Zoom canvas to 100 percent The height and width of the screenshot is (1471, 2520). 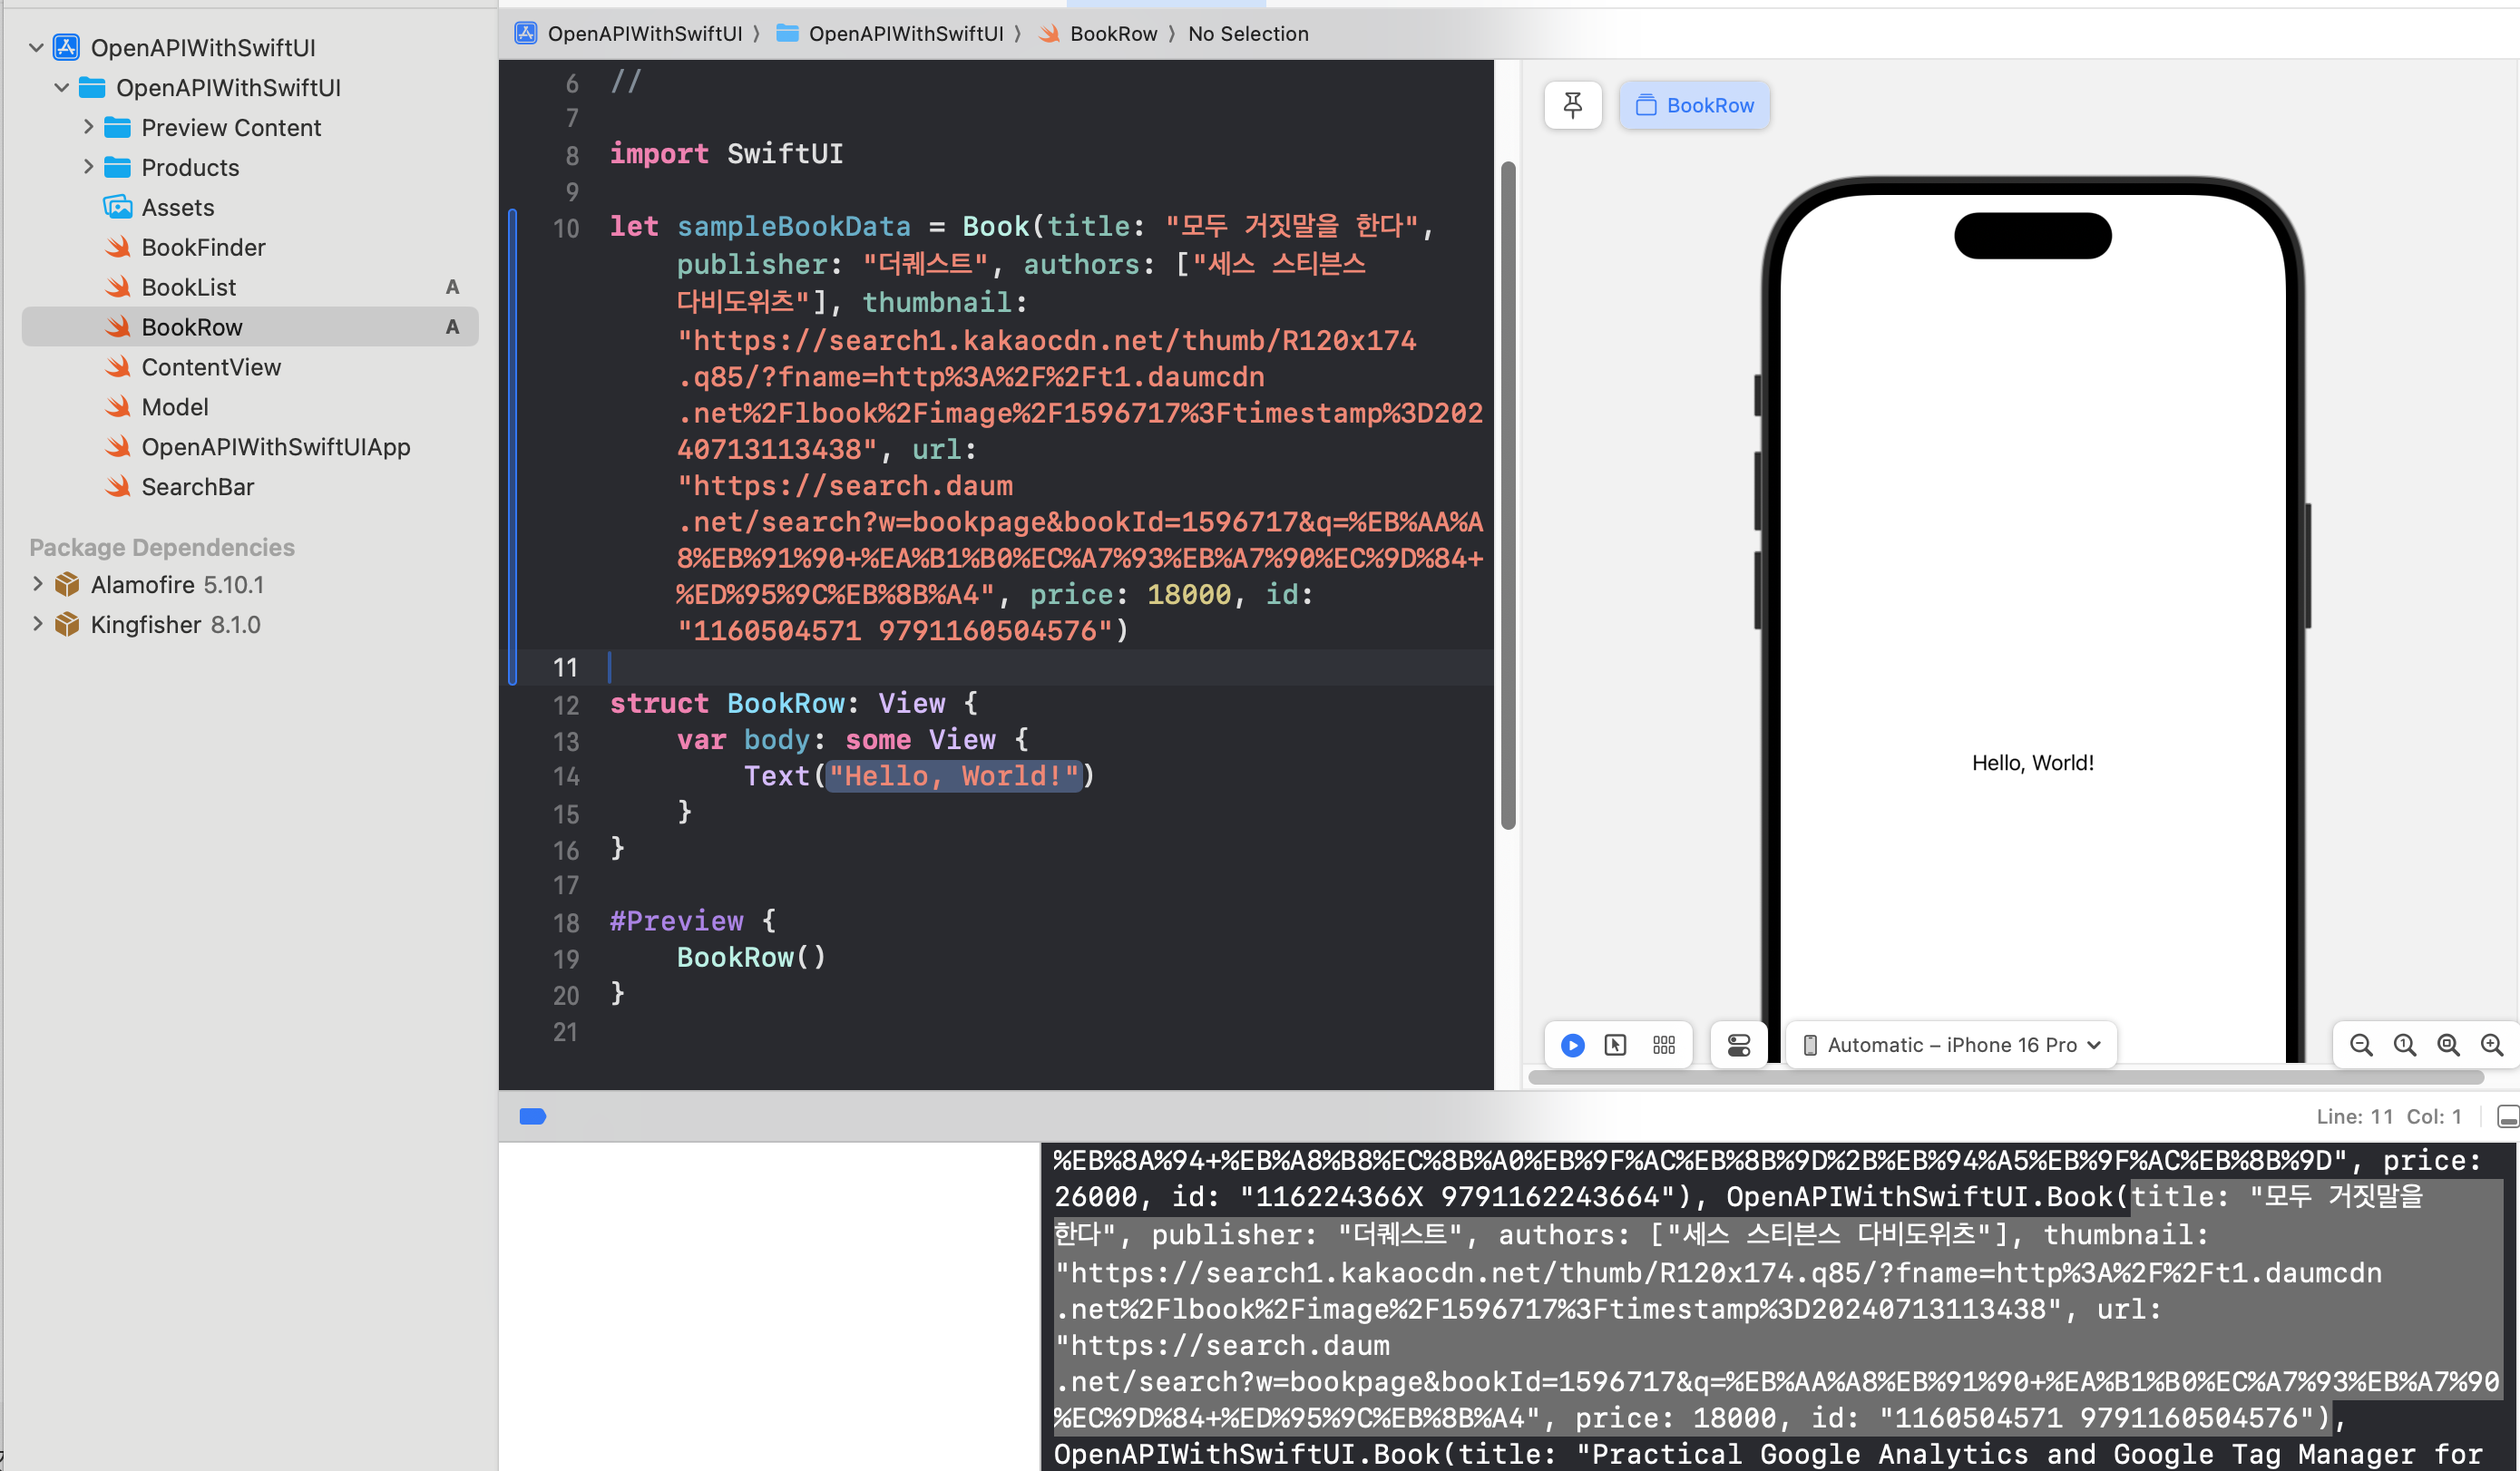tap(2405, 1045)
